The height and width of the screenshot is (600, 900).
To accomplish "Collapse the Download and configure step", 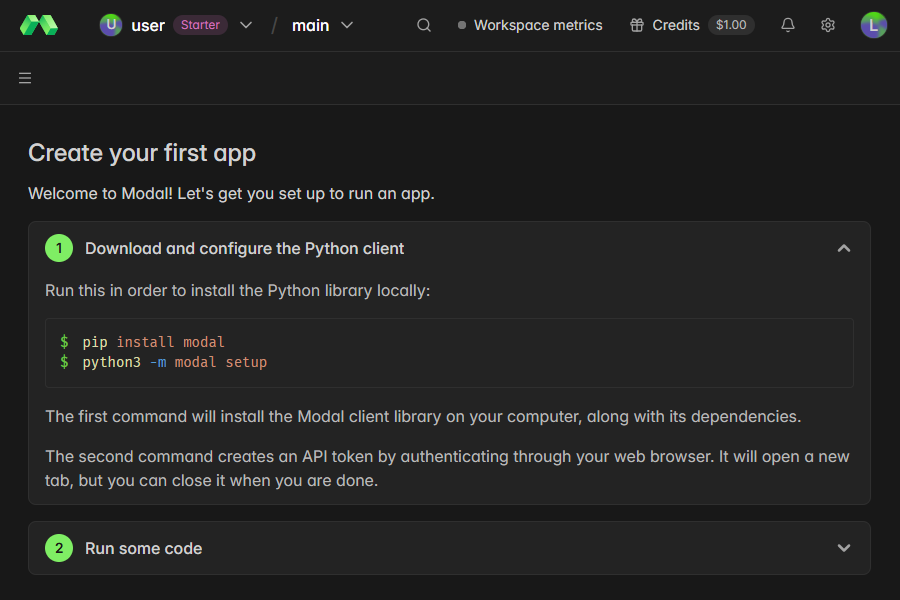I will (x=843, y=248).
